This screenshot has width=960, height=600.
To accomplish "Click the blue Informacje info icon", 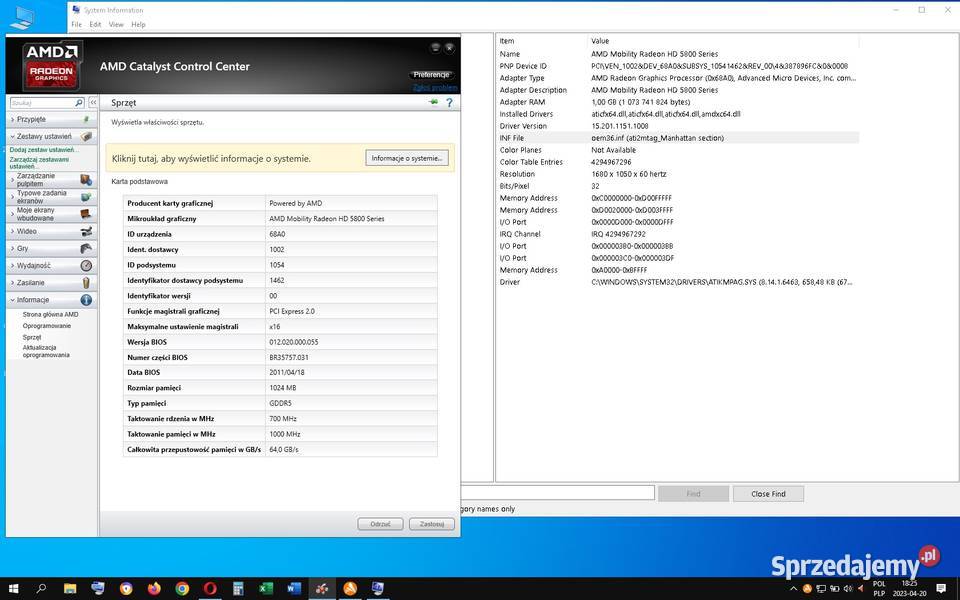I will 86,300.
